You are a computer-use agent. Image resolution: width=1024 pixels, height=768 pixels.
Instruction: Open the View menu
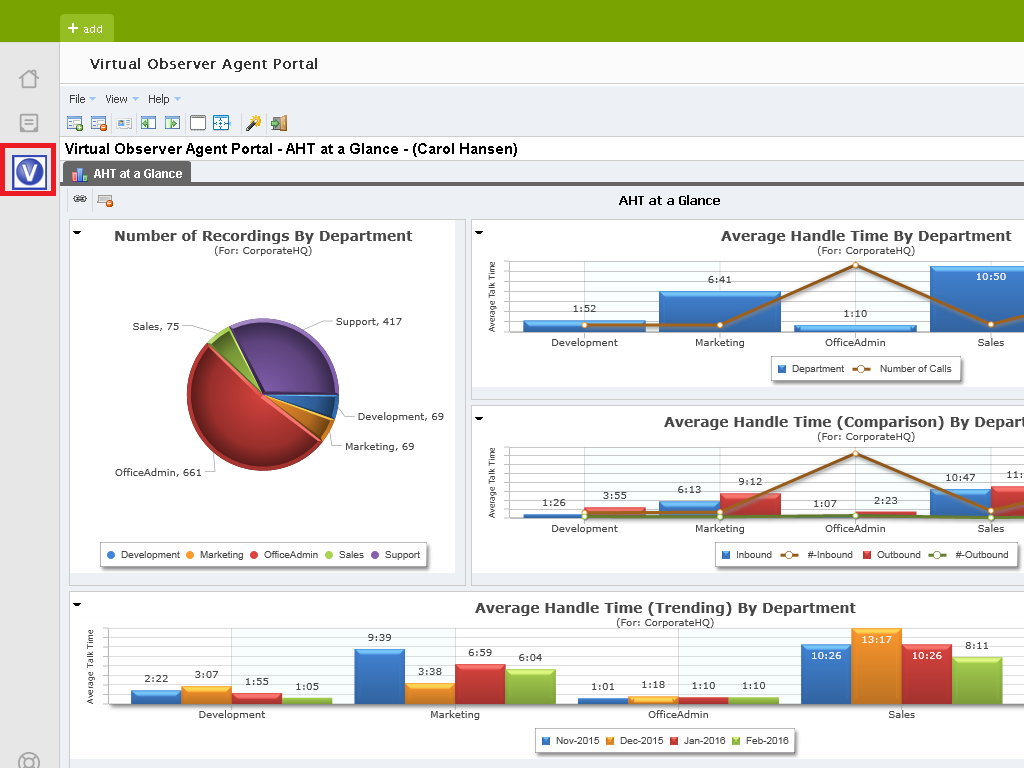pyautogui.click(x=115, y=99)
